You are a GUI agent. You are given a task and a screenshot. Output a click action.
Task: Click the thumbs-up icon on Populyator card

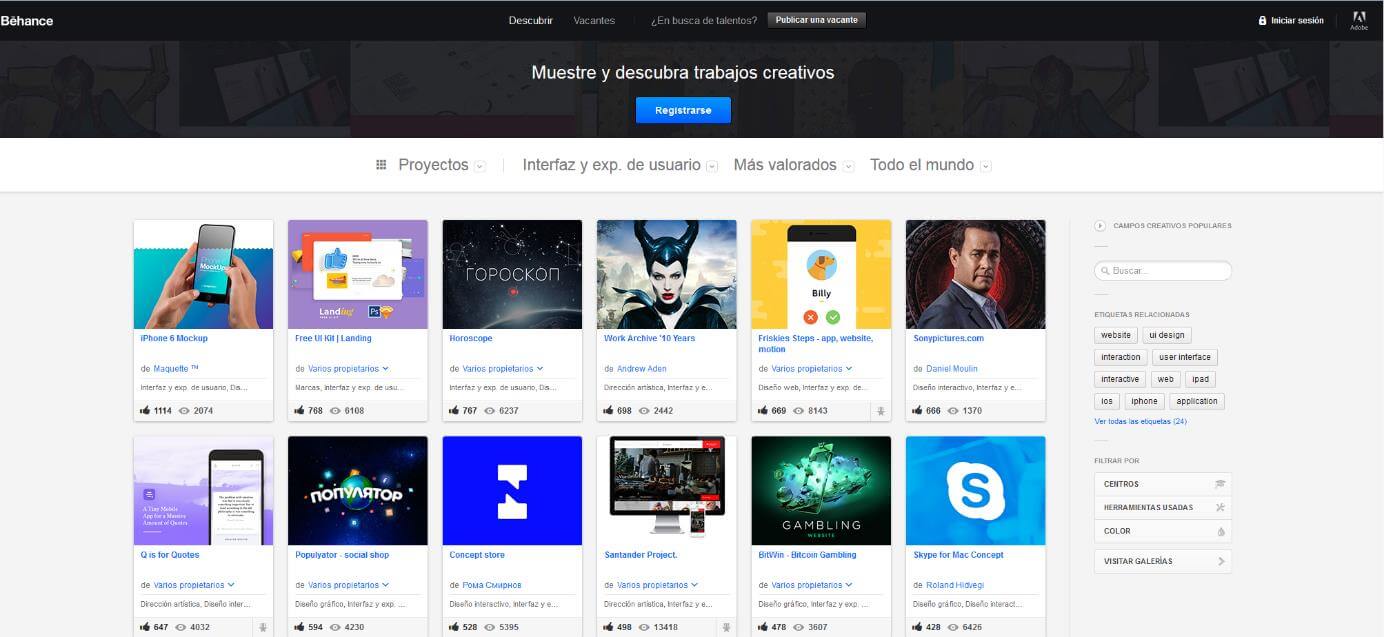300,627
